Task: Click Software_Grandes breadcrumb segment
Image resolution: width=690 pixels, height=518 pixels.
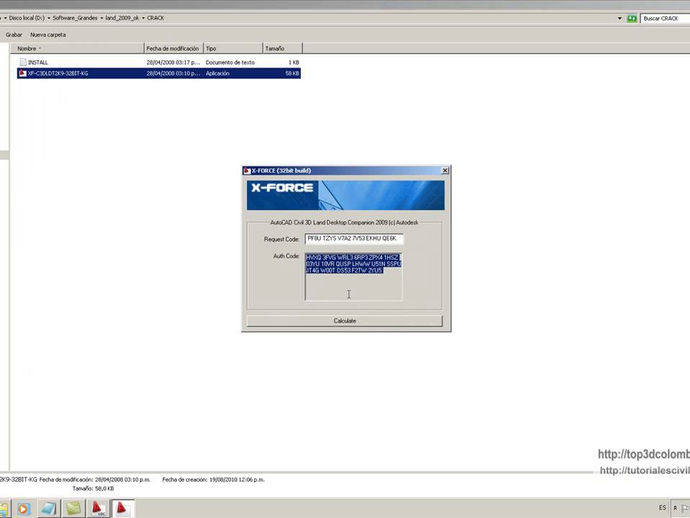Action: (x=75, y=18)
